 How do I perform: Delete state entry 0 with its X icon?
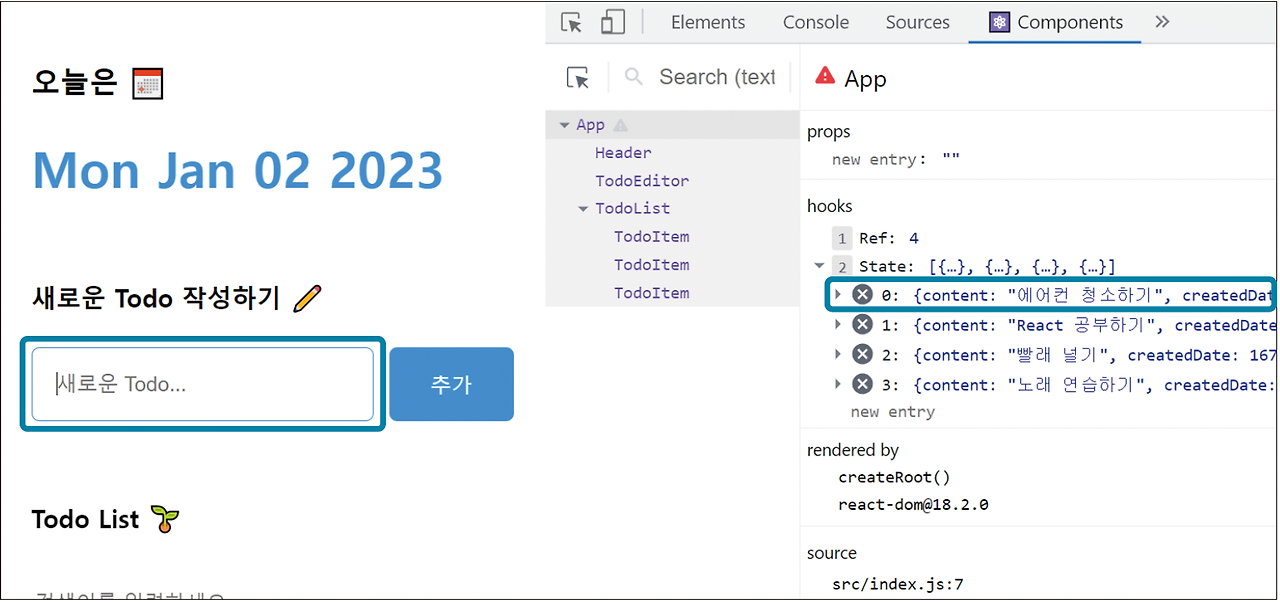pos(862,295)
